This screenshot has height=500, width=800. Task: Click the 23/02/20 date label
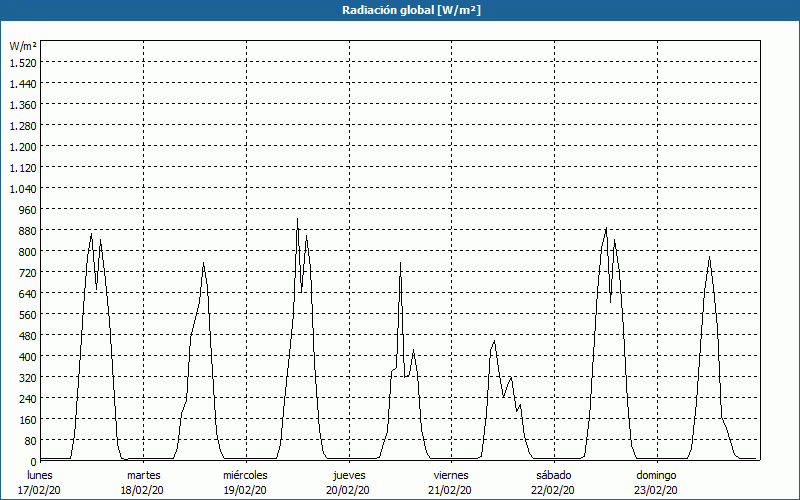656,490
